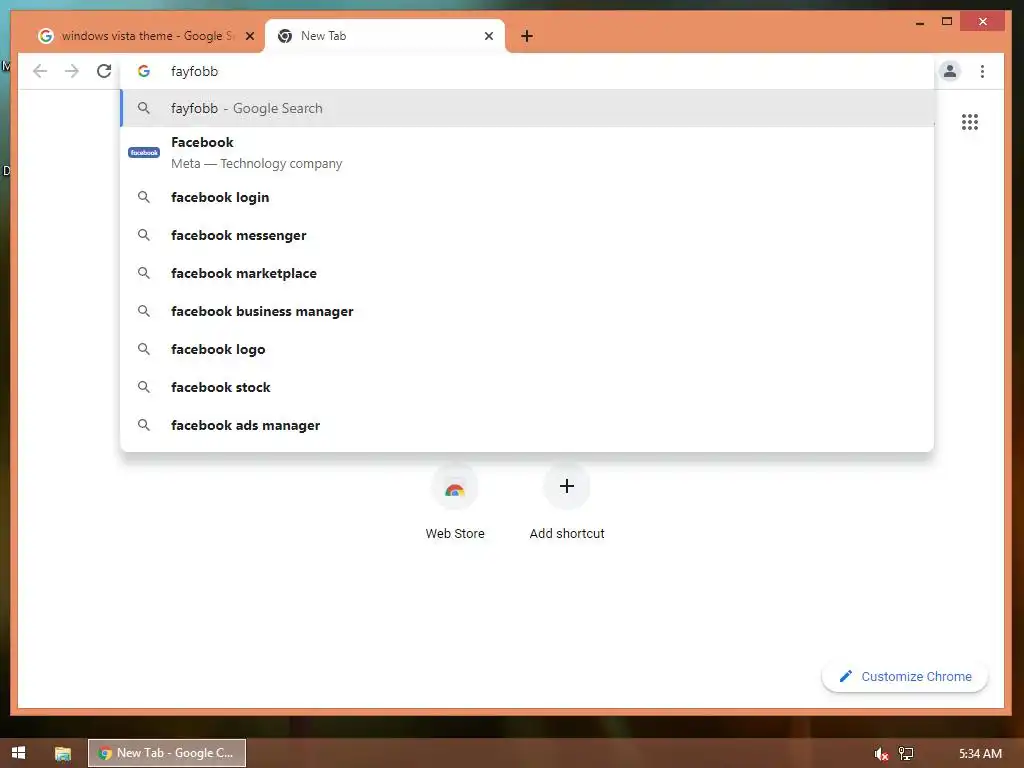Click the muted volume tray icon

881,754
